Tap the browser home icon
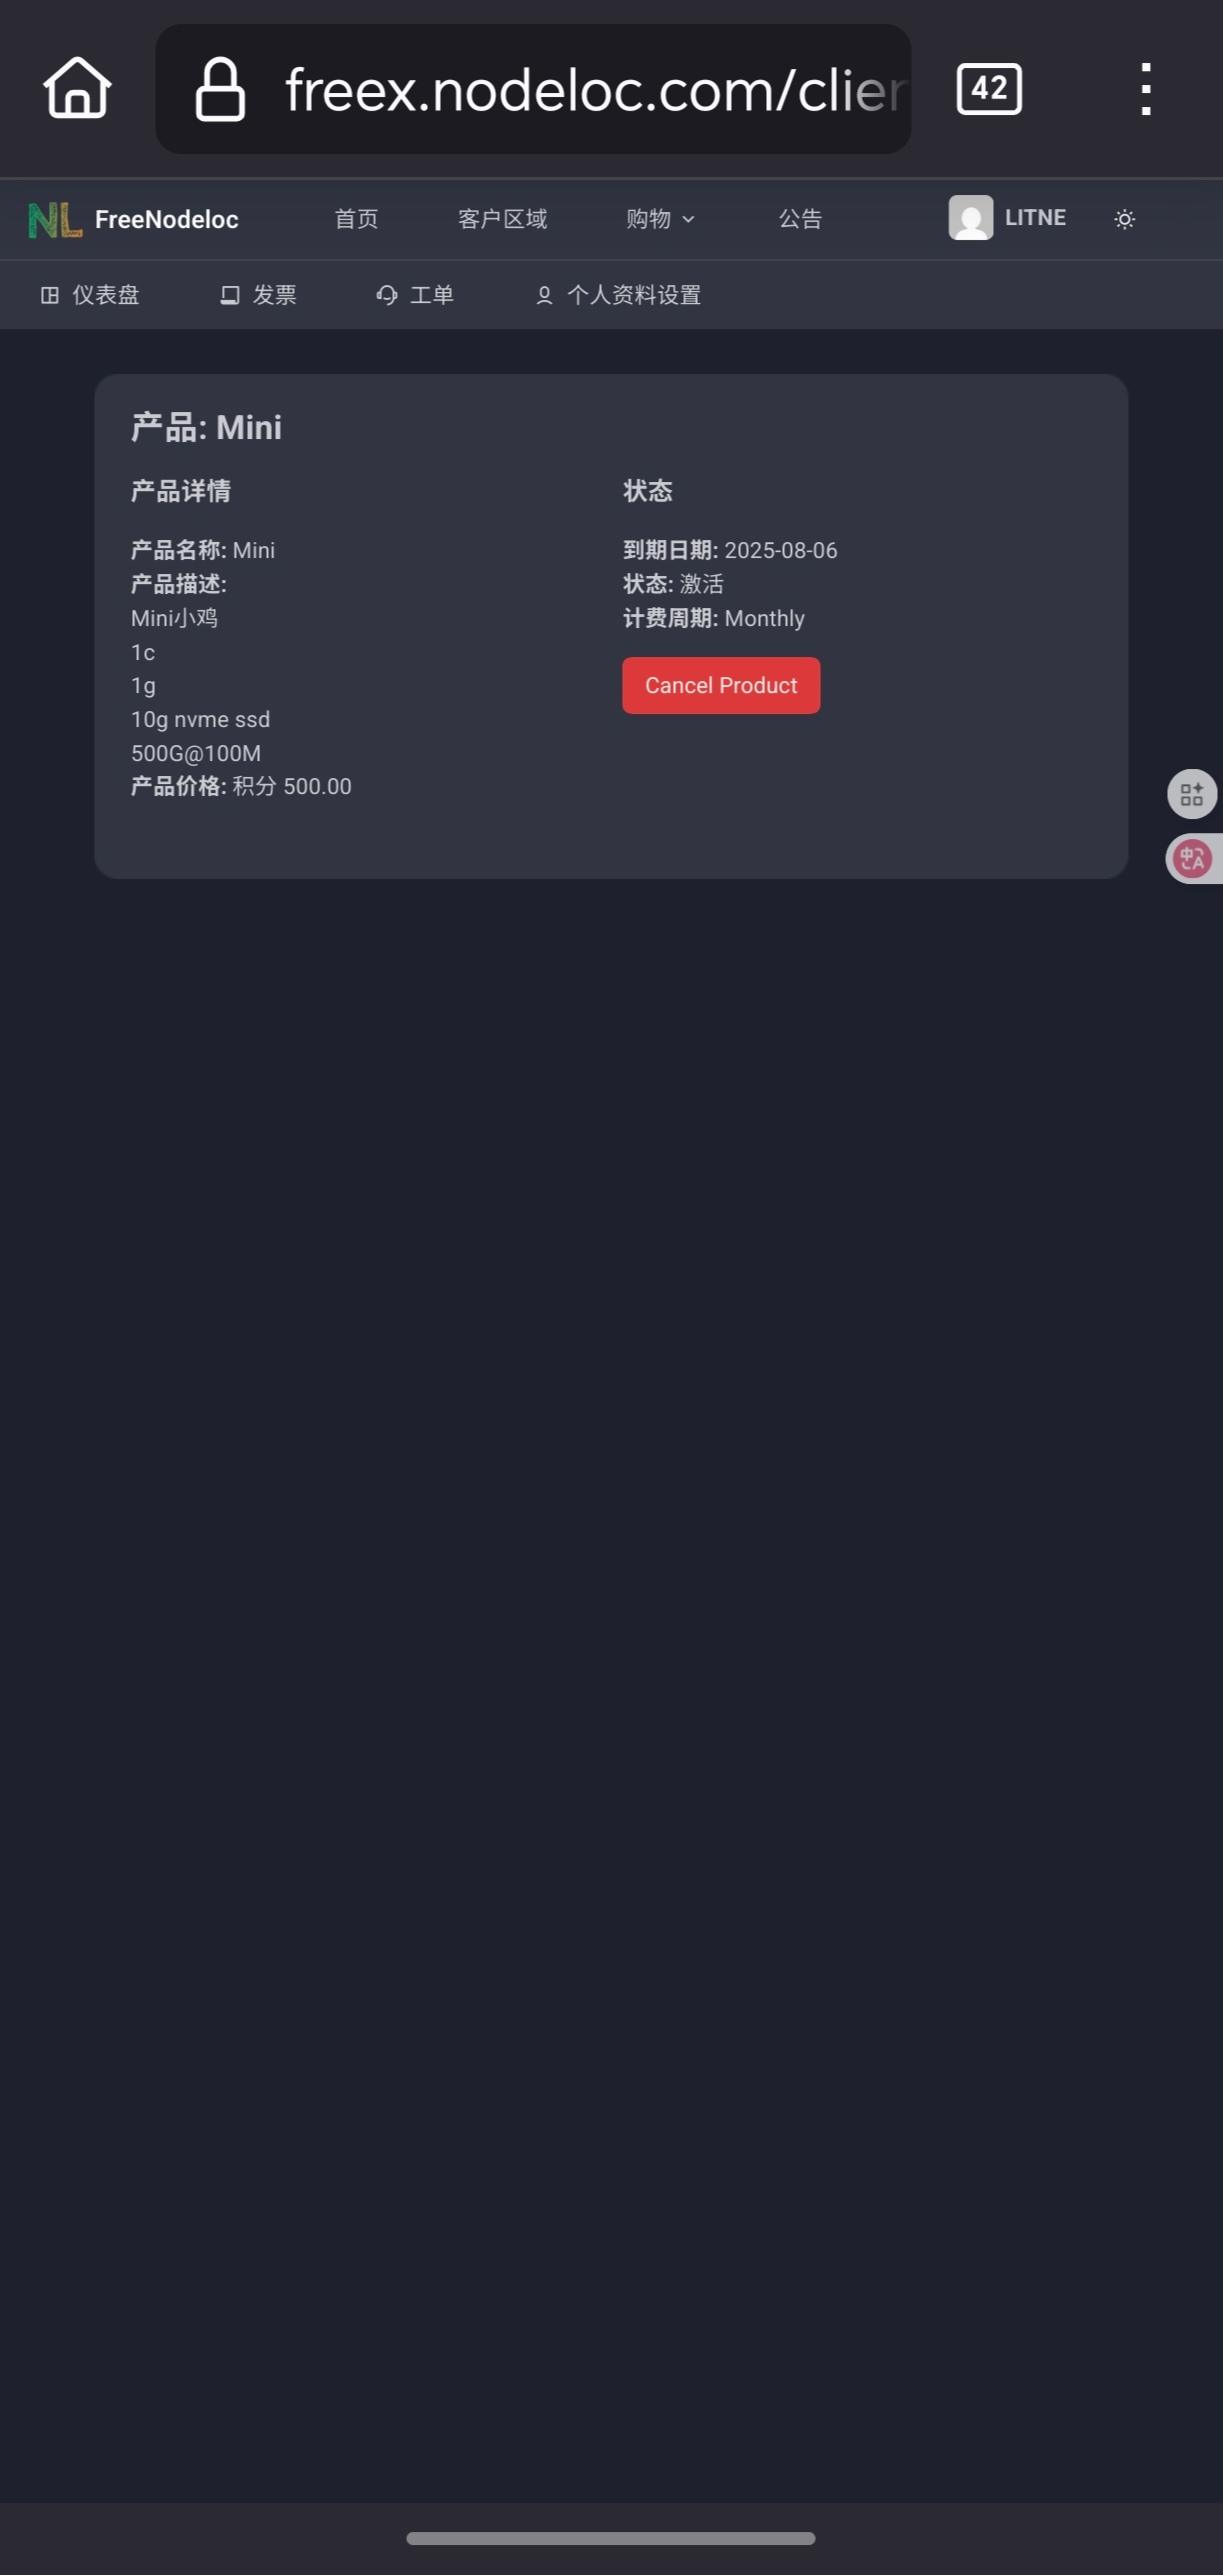 pyautogui.click(x=77, y=88)
